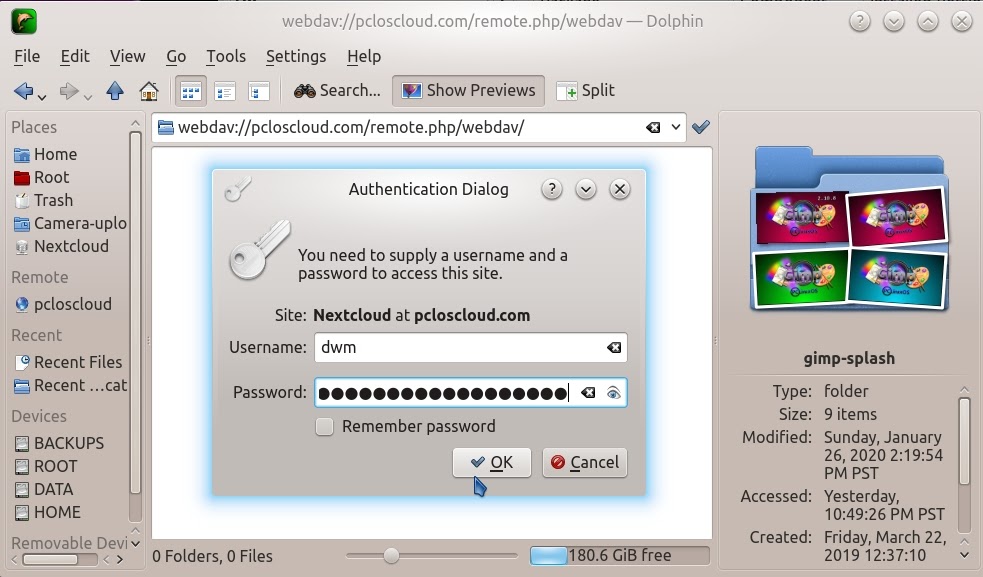Open Search with the binoculars button
This screenshot has width=983, height=577.
337,91
